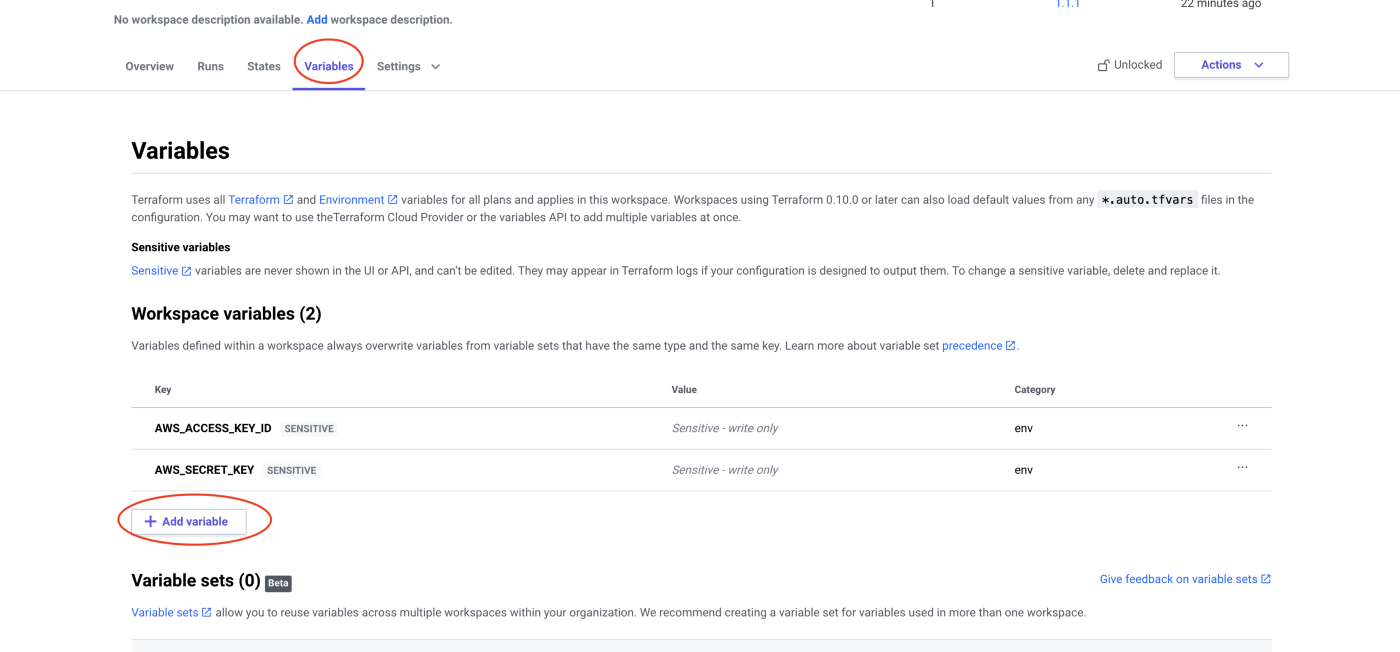
Task: Expand the Actions dropdown
Action: tap(1231, 65)
